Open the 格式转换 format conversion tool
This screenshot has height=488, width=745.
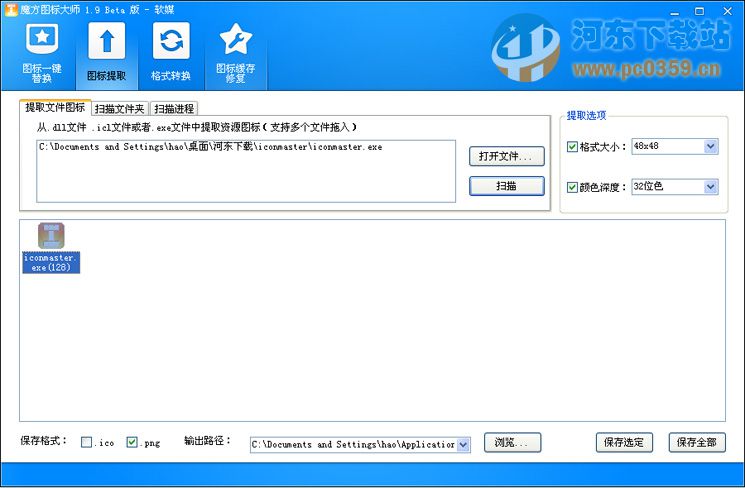tap(171, 53)
